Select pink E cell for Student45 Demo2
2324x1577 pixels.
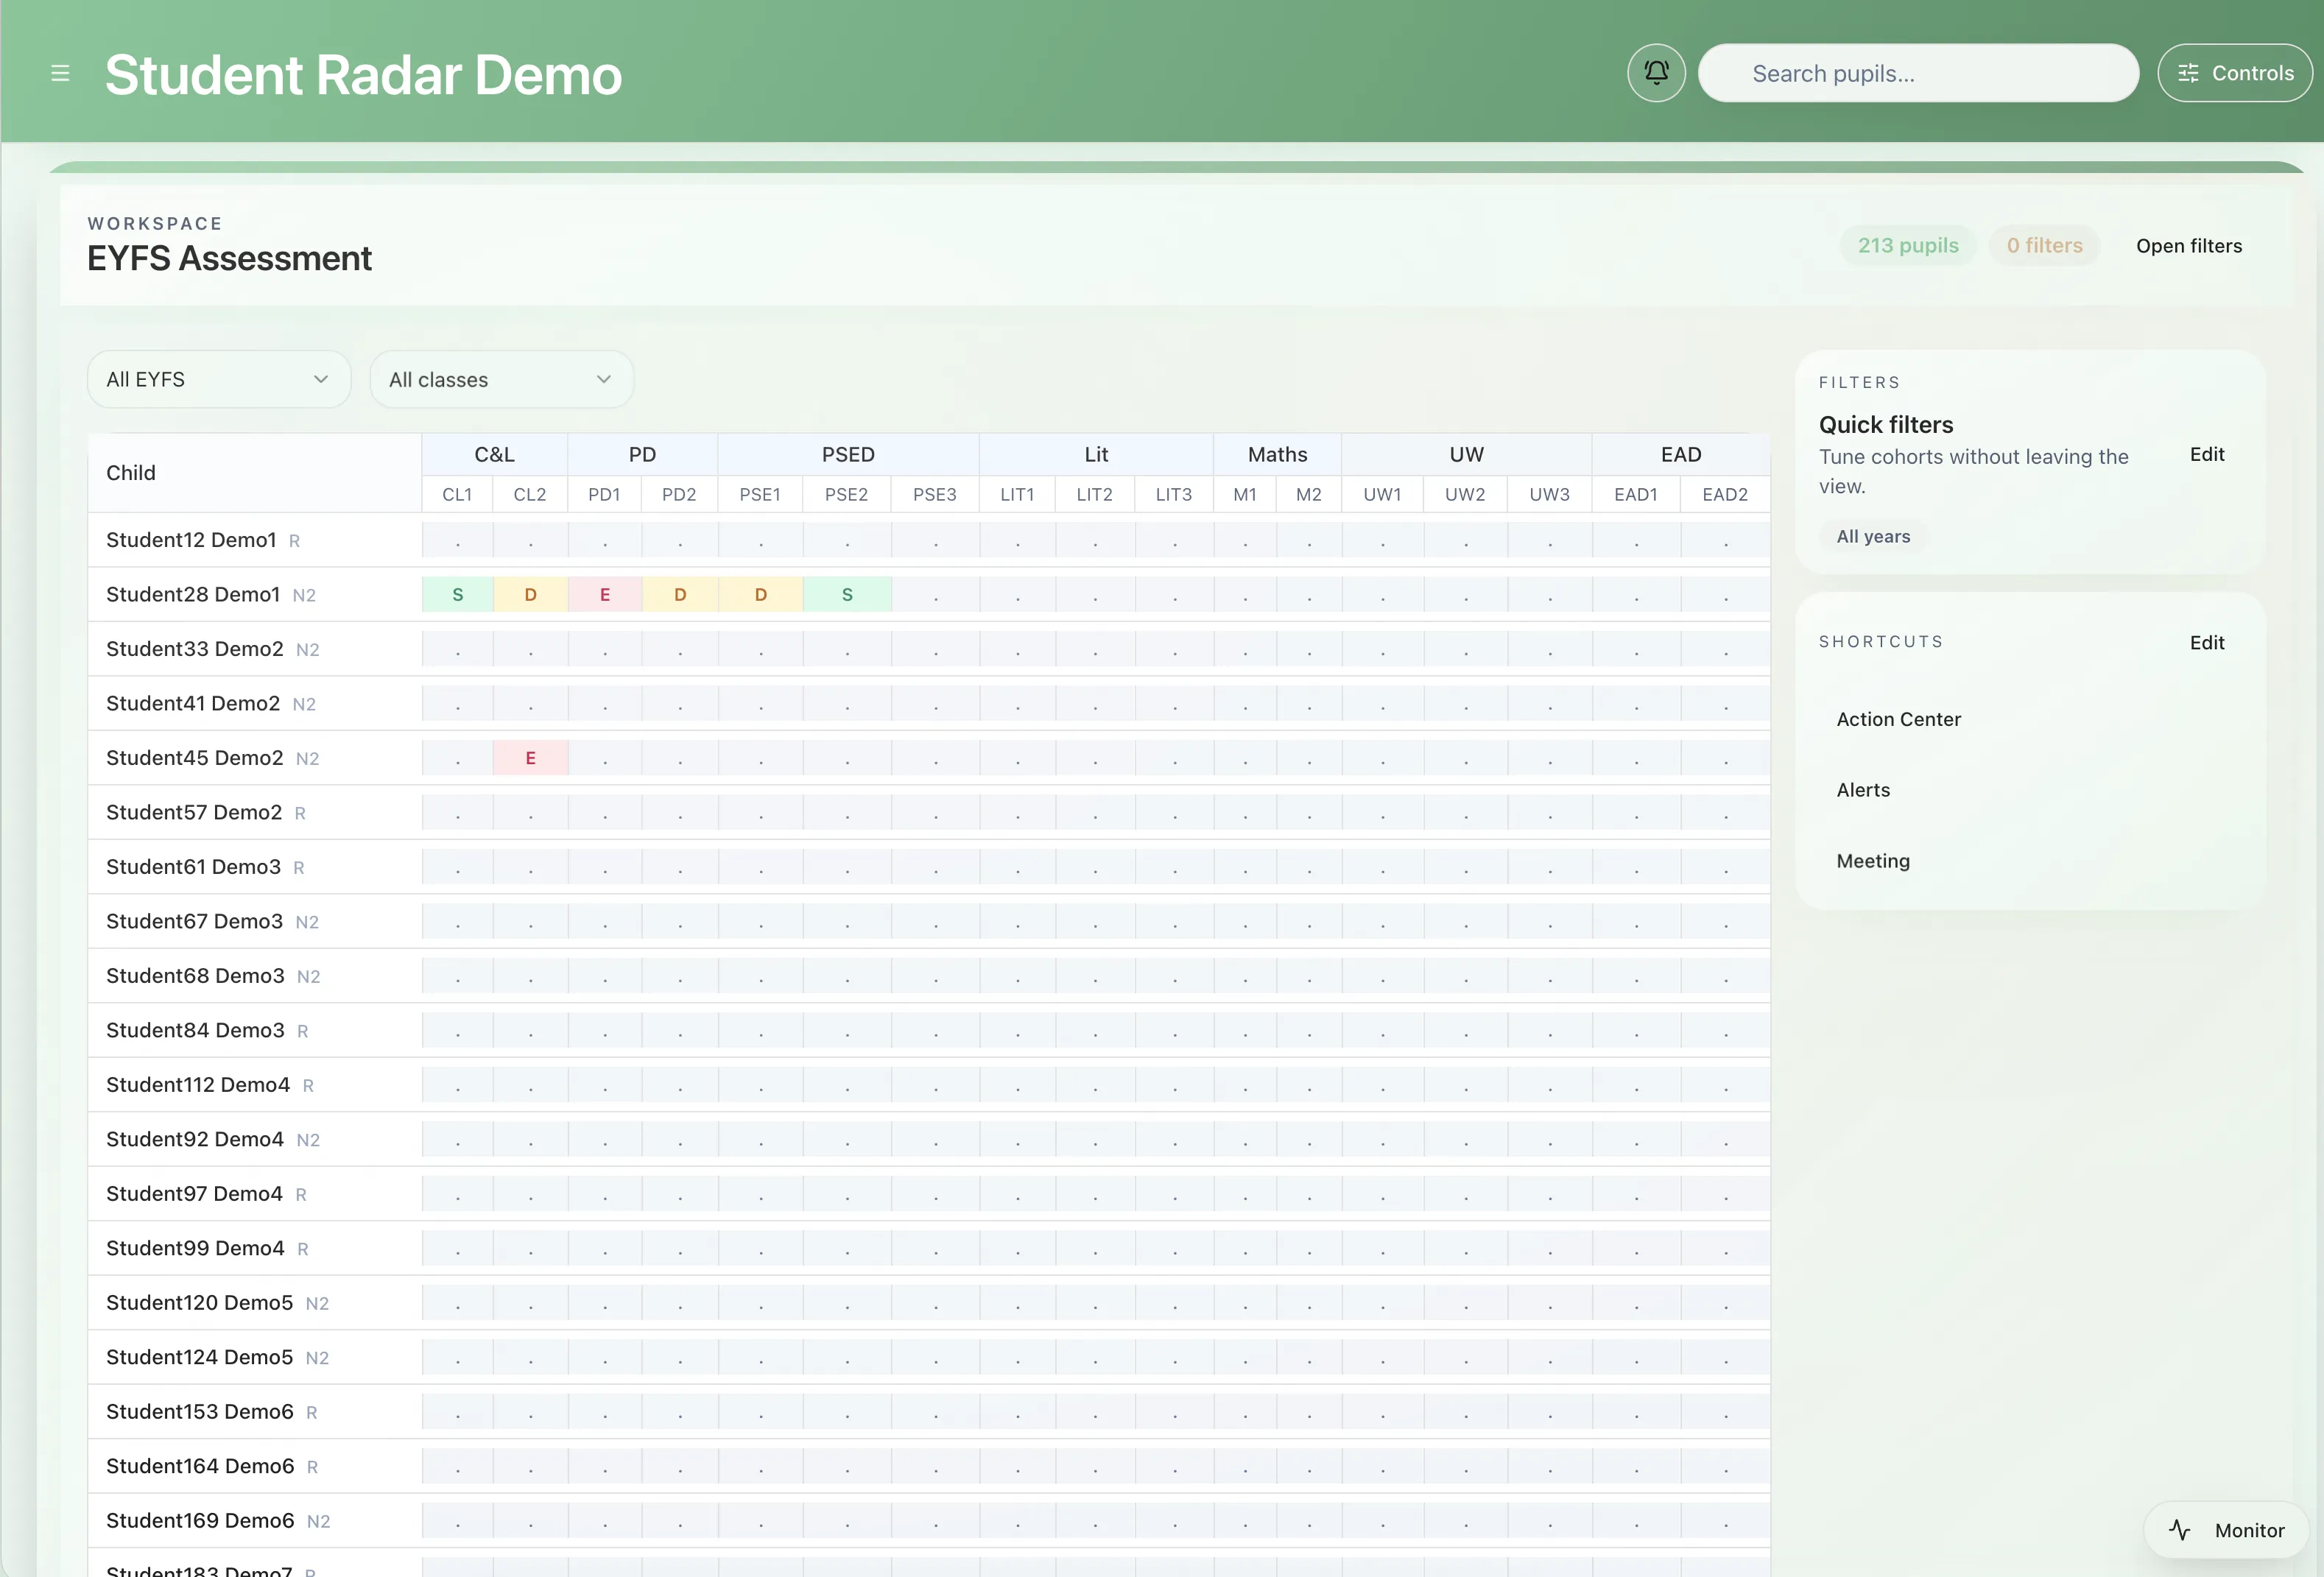point(530,758)
